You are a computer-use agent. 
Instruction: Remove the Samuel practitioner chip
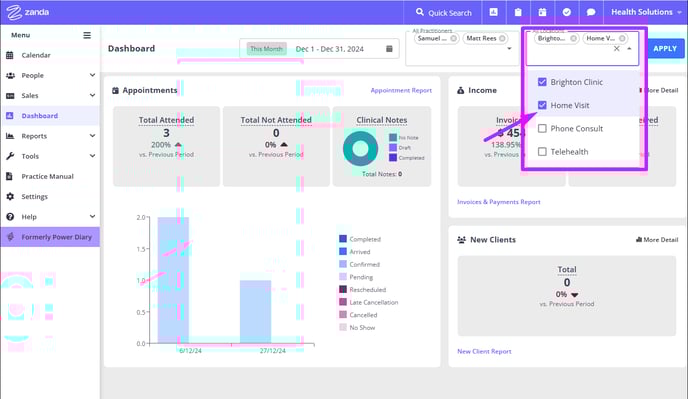coord(454,38)
